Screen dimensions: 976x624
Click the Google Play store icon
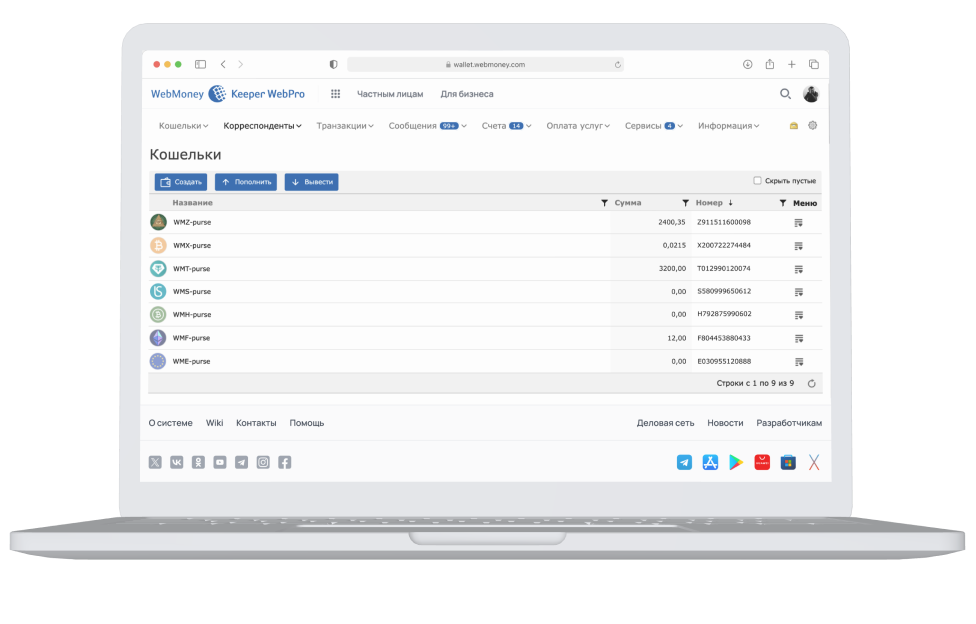[736, 462]
